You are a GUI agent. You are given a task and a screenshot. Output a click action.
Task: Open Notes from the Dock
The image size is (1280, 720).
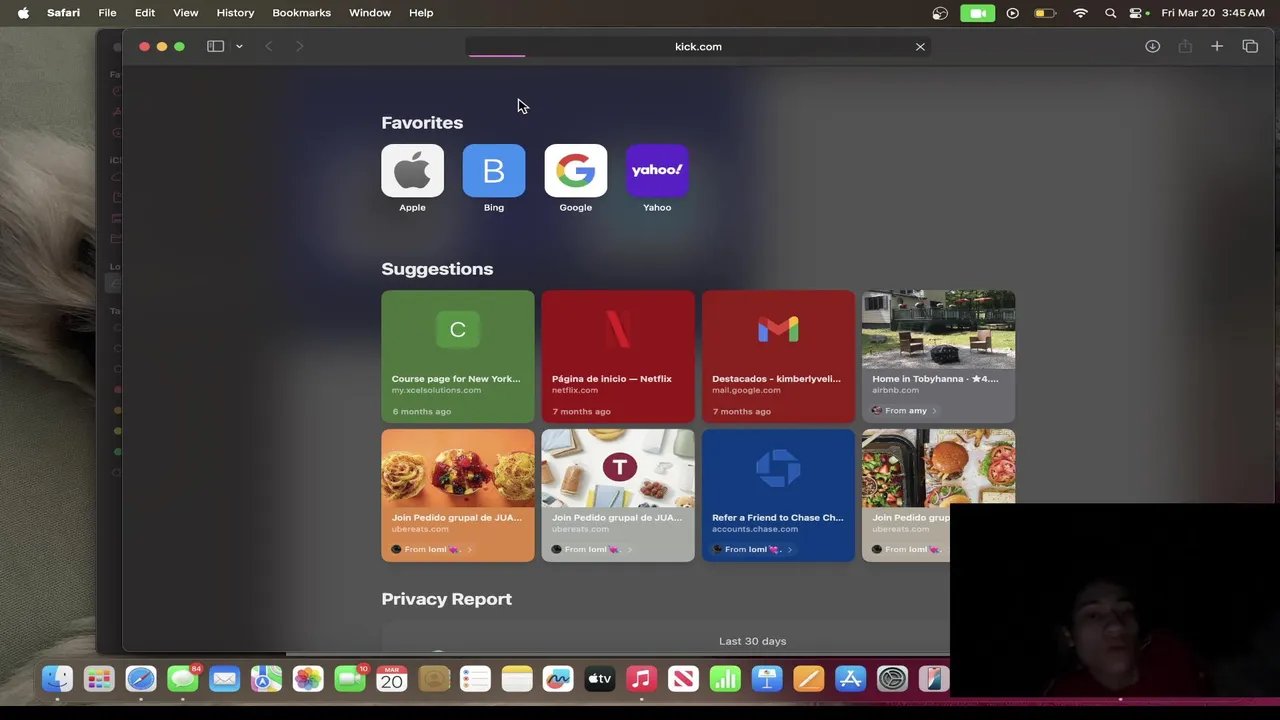tap(517, 680)
